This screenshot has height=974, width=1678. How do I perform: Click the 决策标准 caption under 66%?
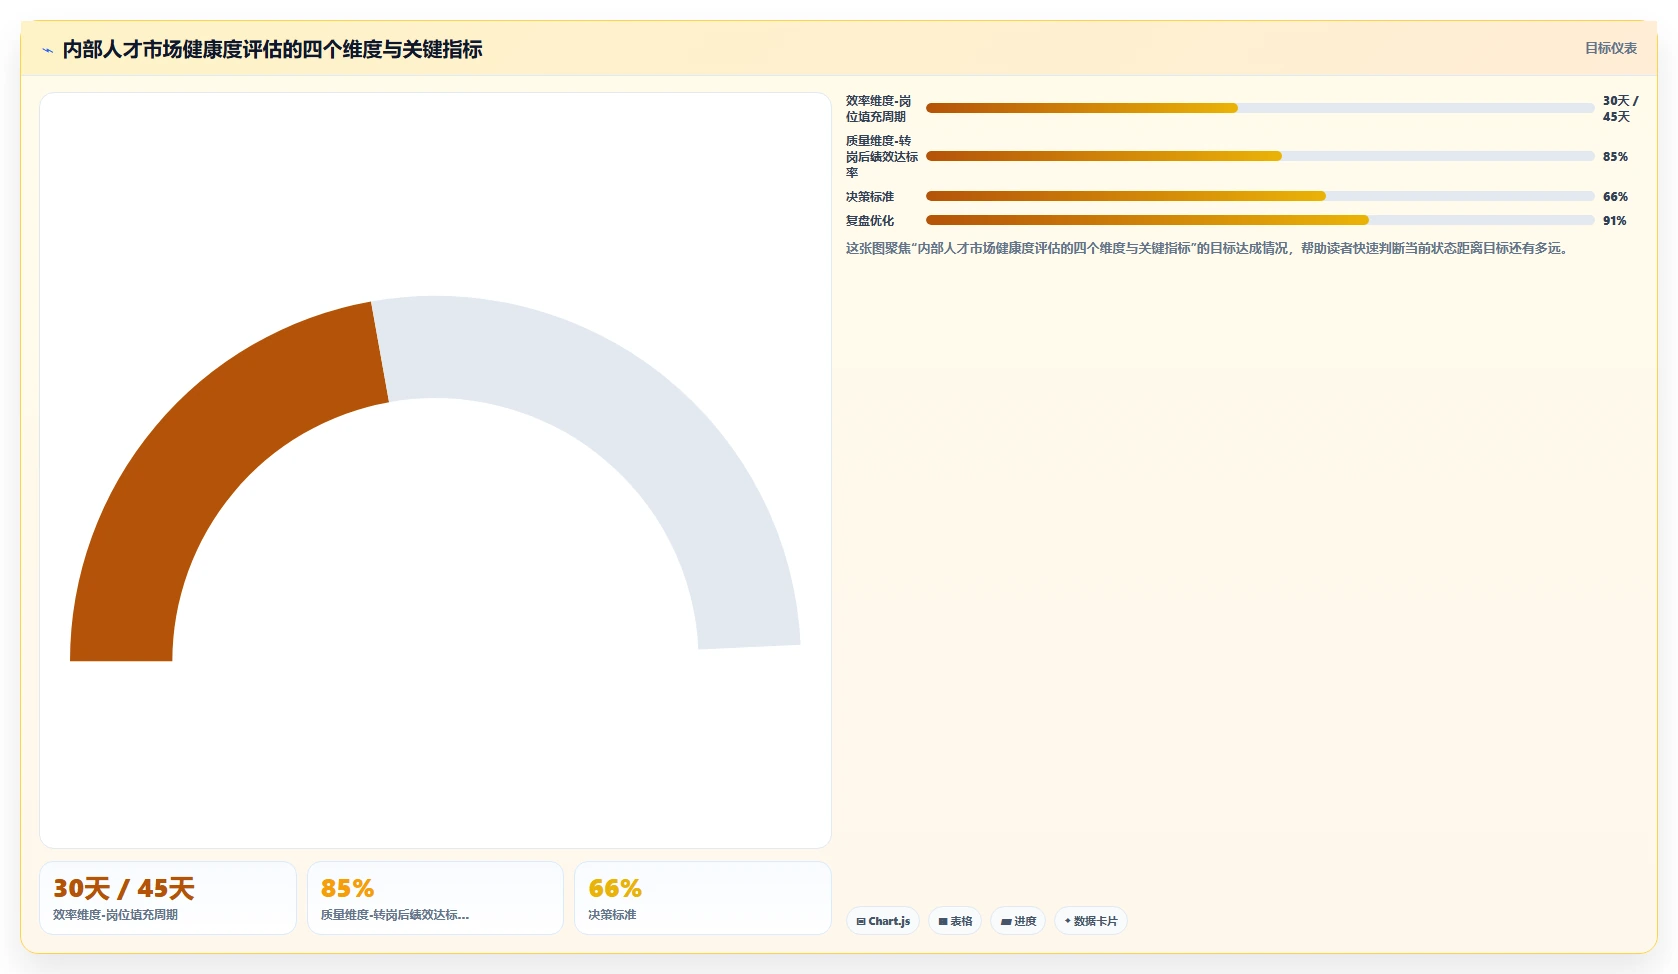point(612,915)
